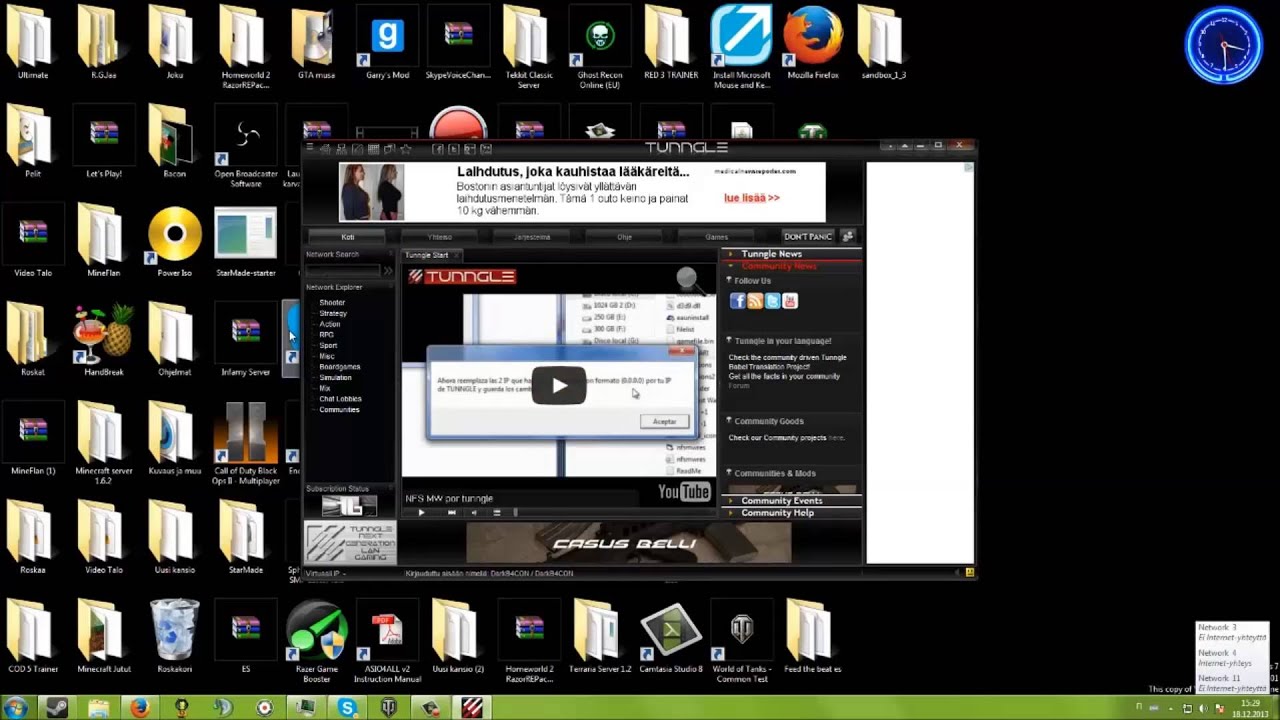Viewport: 1280px width, 720px height.
Task: Open the RSS feed follow icon
Action: pos(755,301)
